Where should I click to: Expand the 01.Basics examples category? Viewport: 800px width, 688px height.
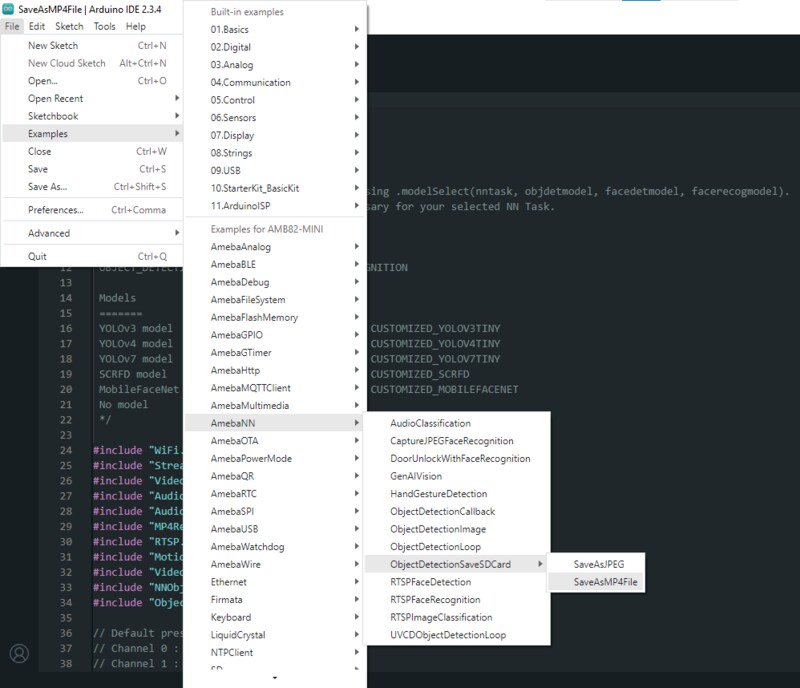click(x=275, y=30)
